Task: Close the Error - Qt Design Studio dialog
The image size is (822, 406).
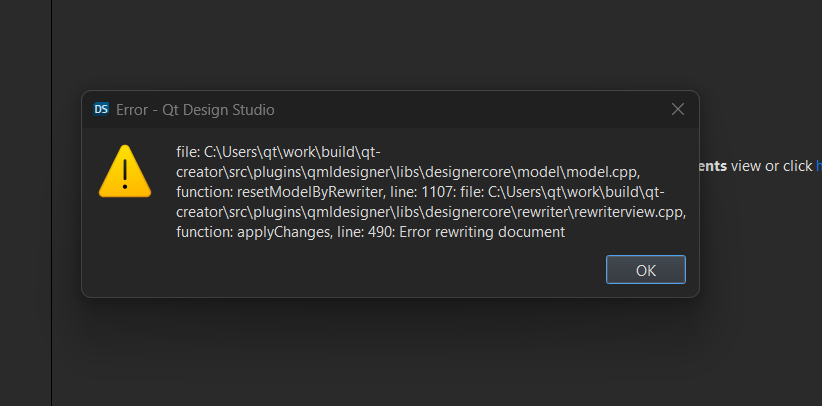Action: (x=678, y=109)
